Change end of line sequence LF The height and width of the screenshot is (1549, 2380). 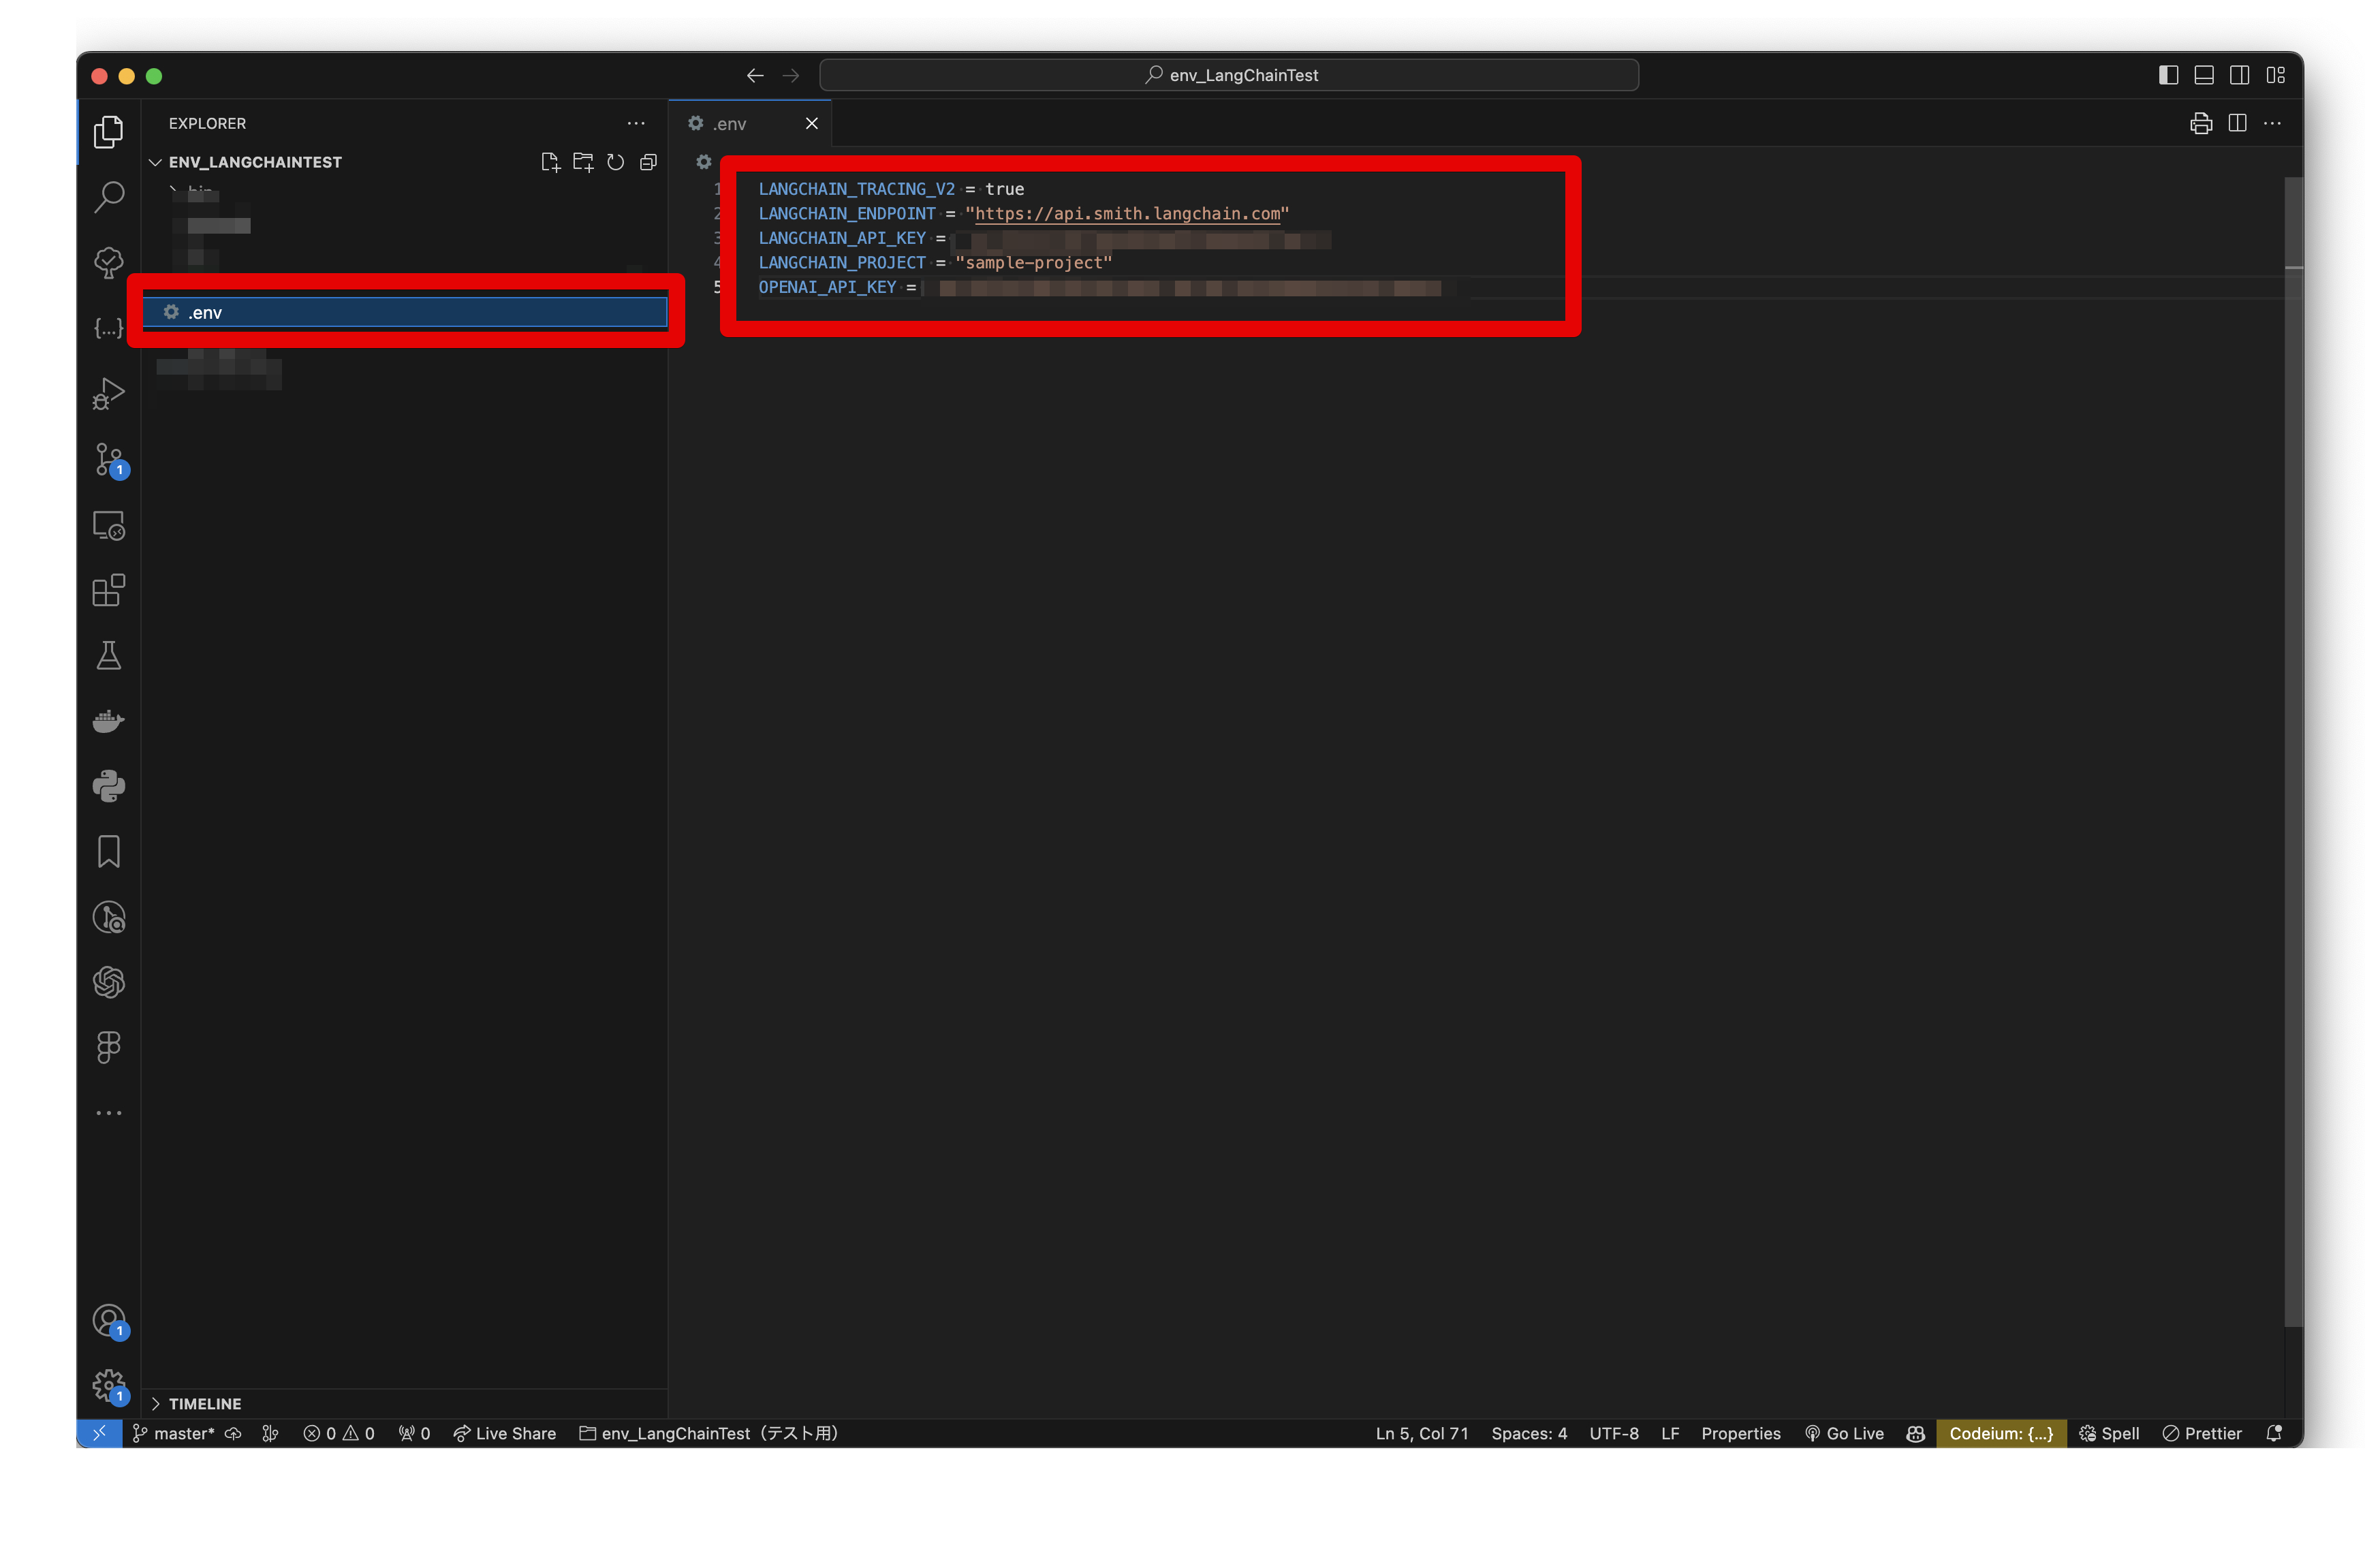(x=1669, y=1433)
